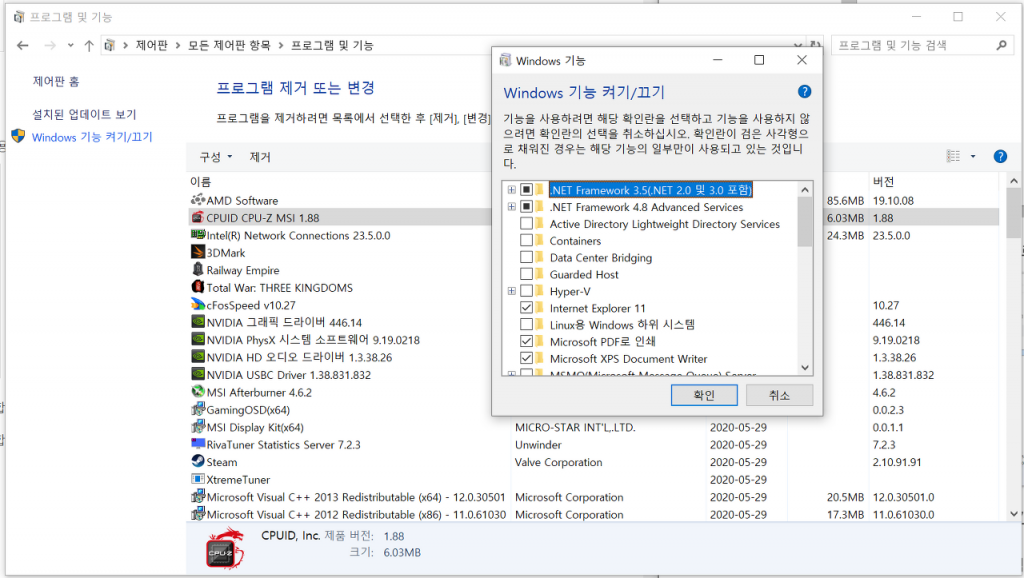This screenshot has width=1024, height=578.
Task: Click the refresh icon beside the address bar
Action: (x=816, y=45)
